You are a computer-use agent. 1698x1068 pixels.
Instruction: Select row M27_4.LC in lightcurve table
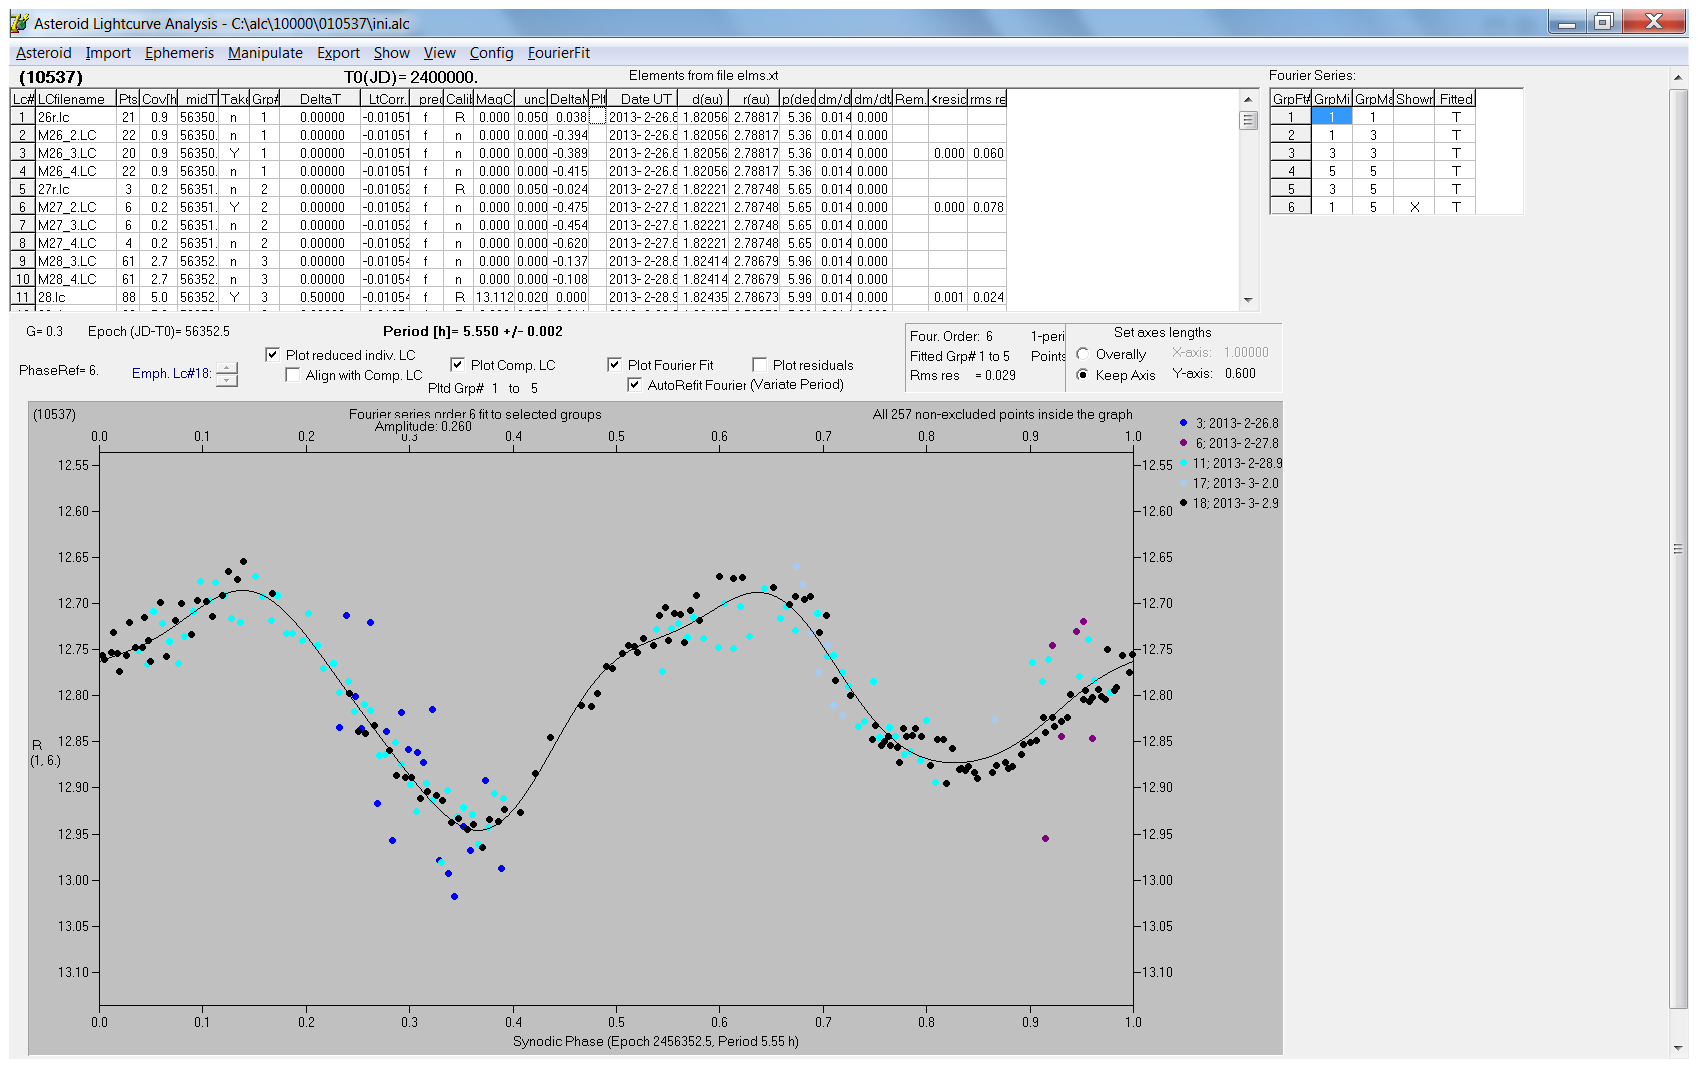[x=508, y=243]
